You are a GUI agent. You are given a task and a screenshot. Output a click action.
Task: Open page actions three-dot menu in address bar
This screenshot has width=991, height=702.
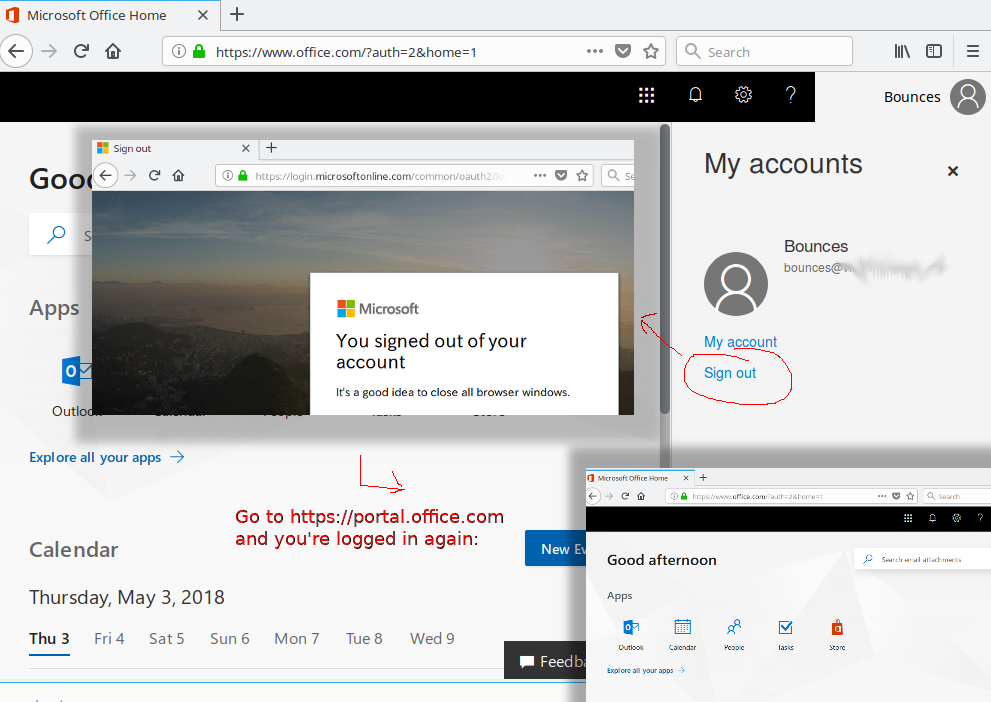coord(595,51)
